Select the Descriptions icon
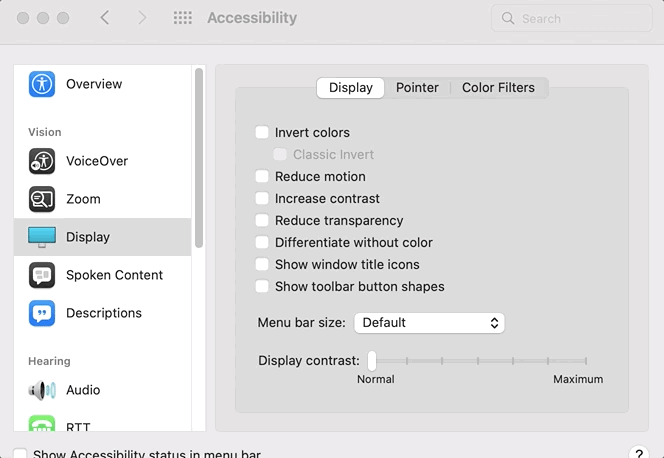The height and width of the screenshot is (458, 664). coord(42,313)
